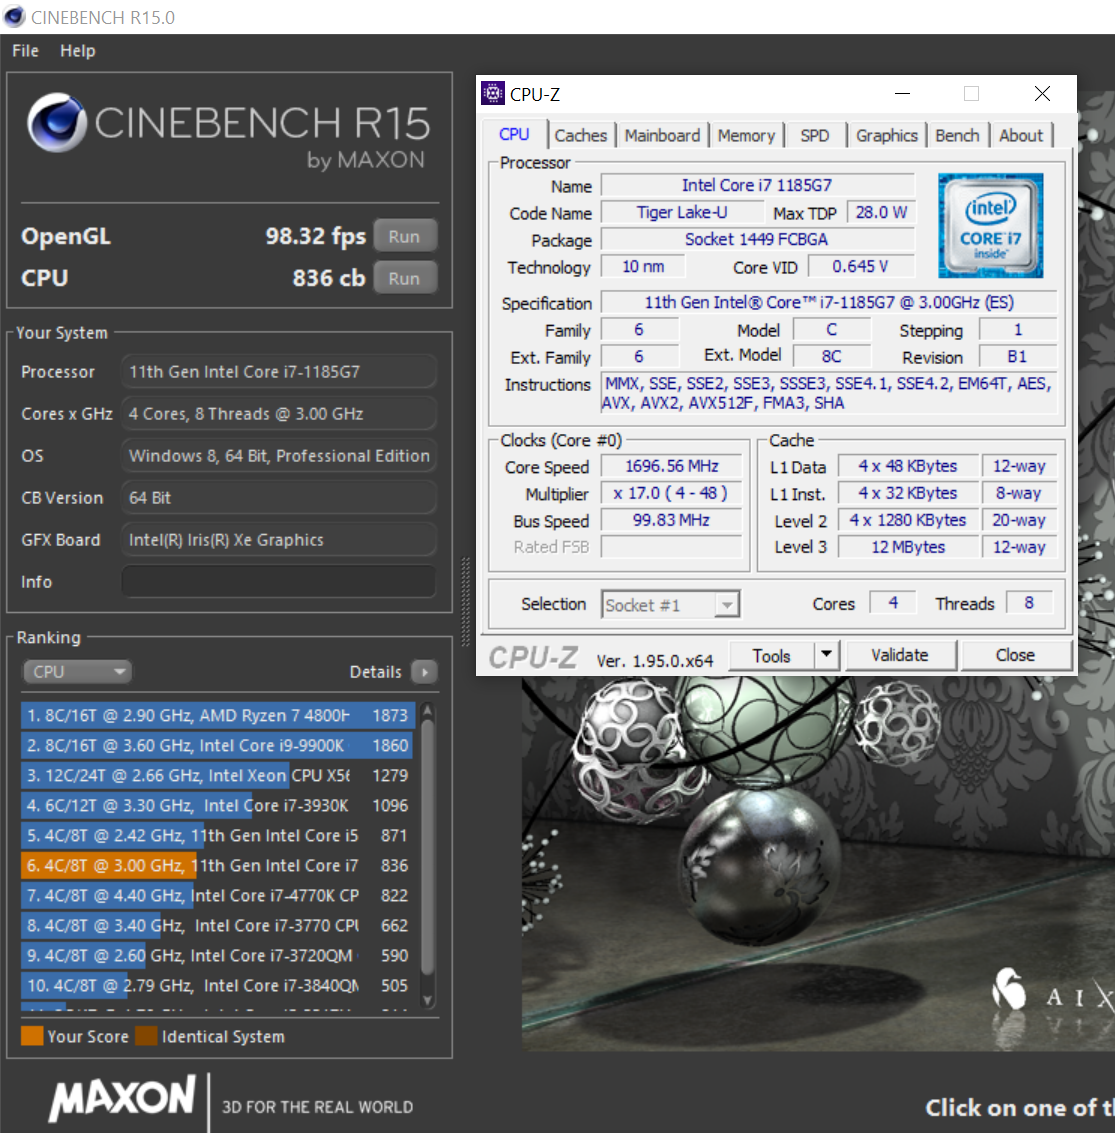Minimize the CPU-Z window
This screenshot has width=1115, height=1133.
coord(902,94)
